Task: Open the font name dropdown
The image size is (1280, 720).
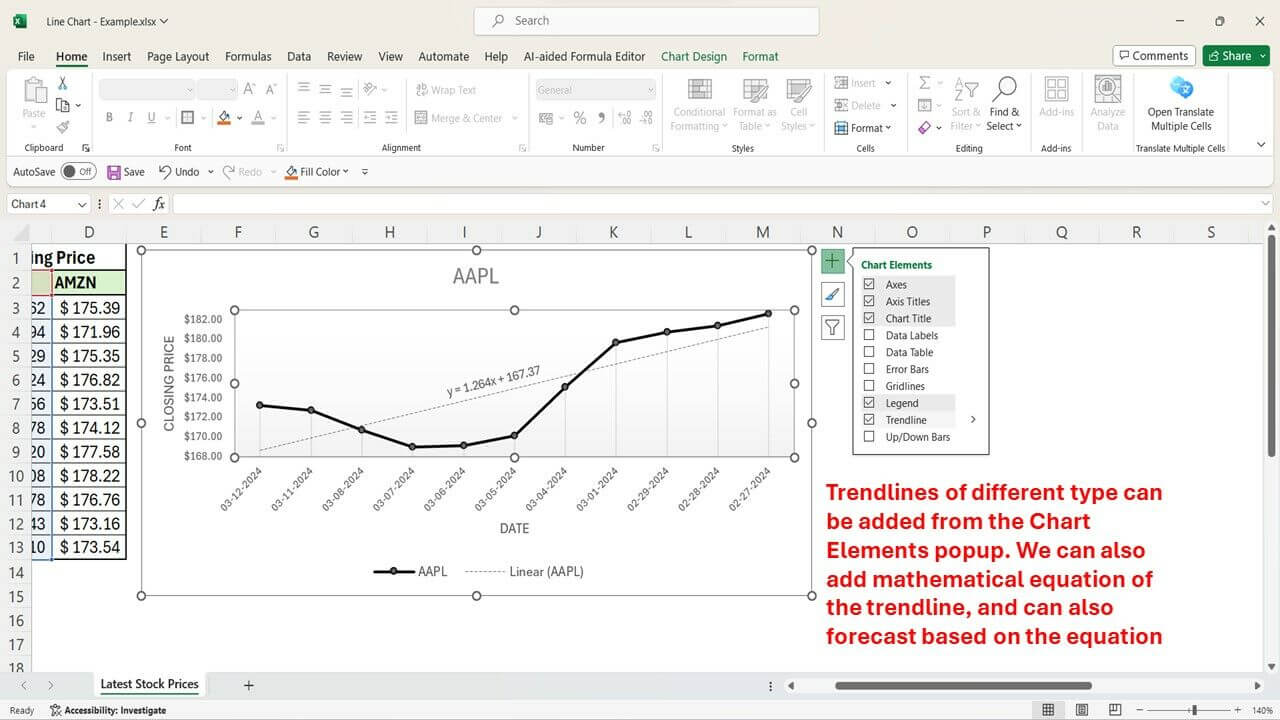Action: click(189, 90)
